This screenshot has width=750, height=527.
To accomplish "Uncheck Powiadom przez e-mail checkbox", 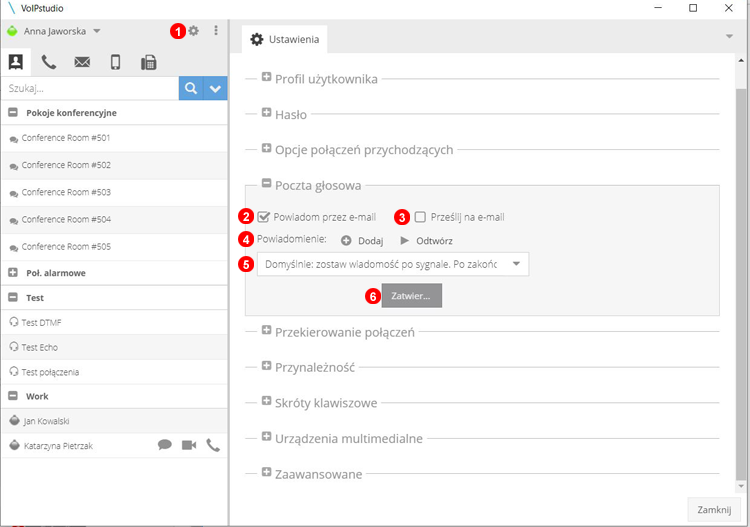I will [x=264, y=216].
